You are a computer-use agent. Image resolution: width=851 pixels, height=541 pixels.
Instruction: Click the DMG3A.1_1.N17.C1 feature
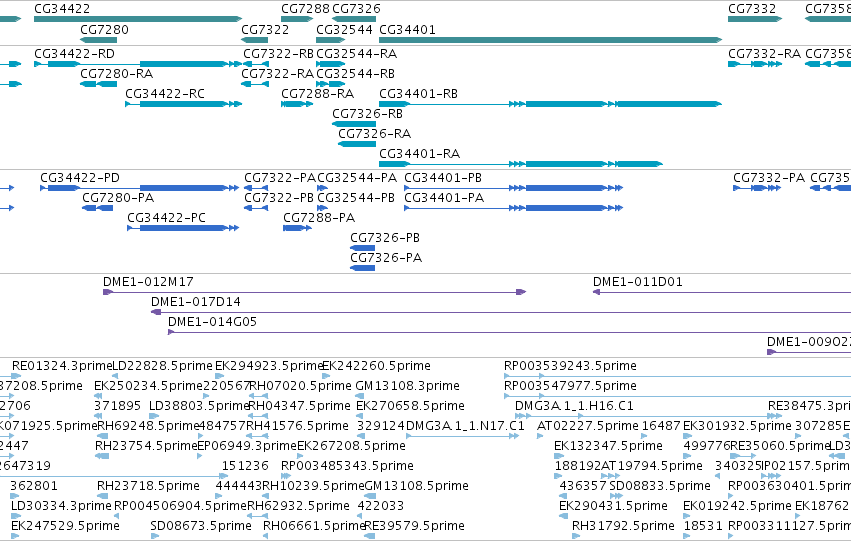462,436
